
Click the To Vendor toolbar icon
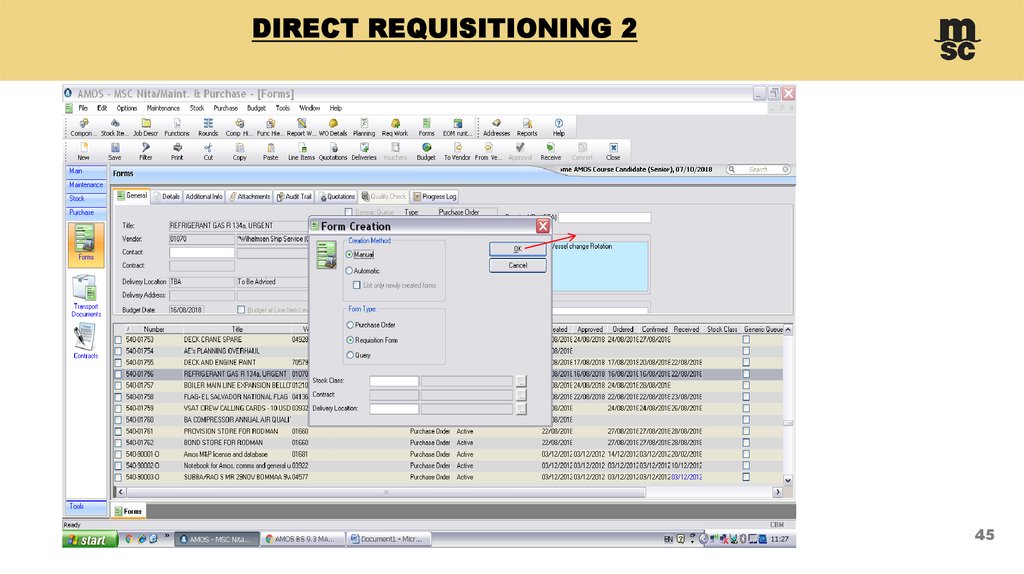pos(457,151)
